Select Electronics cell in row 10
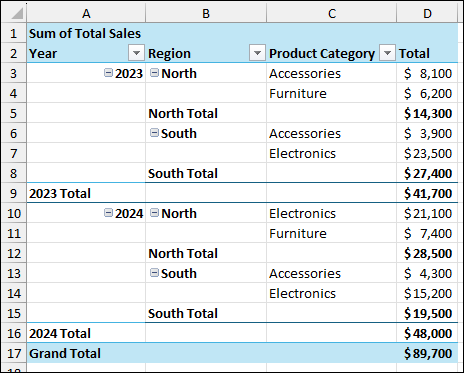Image resolution: width=464 pixels, height=373 pixels. (x=332, y=213)
